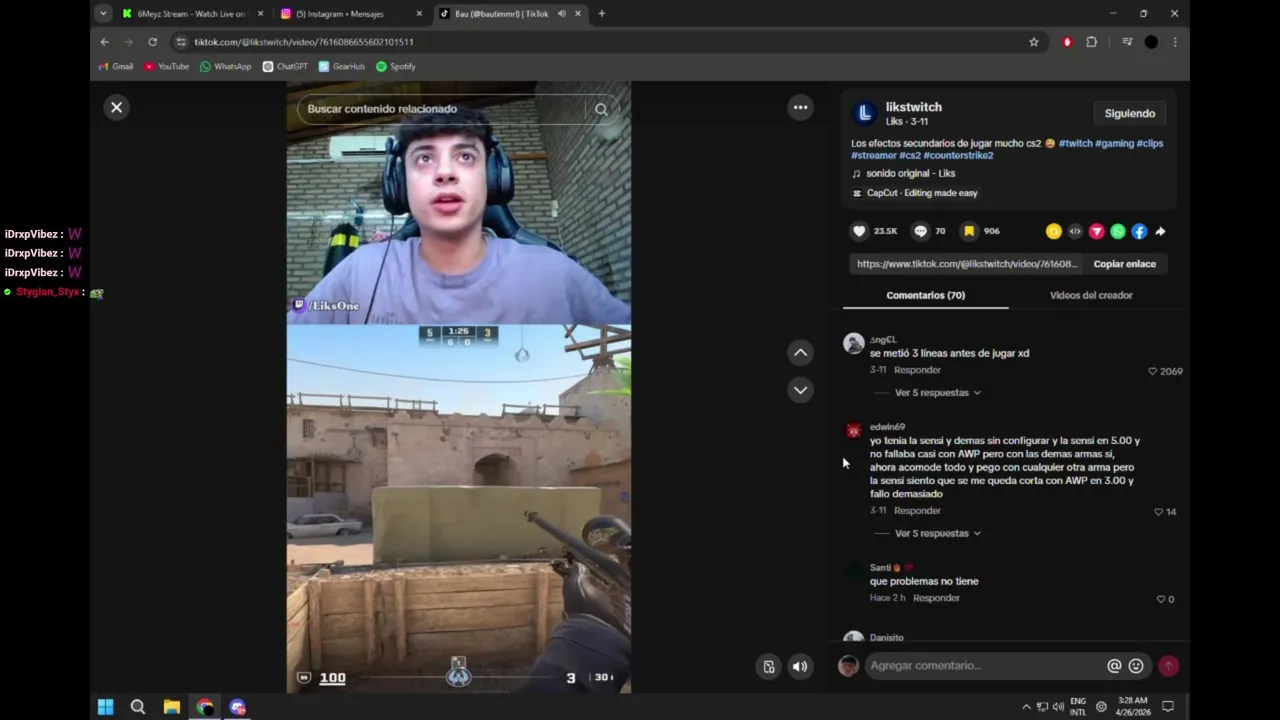The image size is (1280, 720).
Task: Open the tab search dropdown arrow
Action: click(x=103, y=14)
